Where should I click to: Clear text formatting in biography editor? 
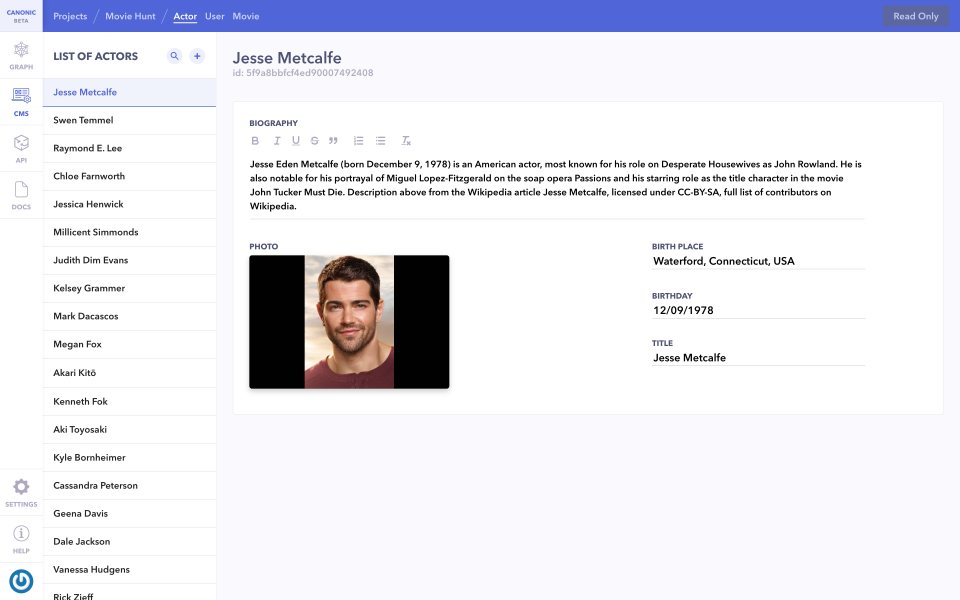(x=406, y=140)
